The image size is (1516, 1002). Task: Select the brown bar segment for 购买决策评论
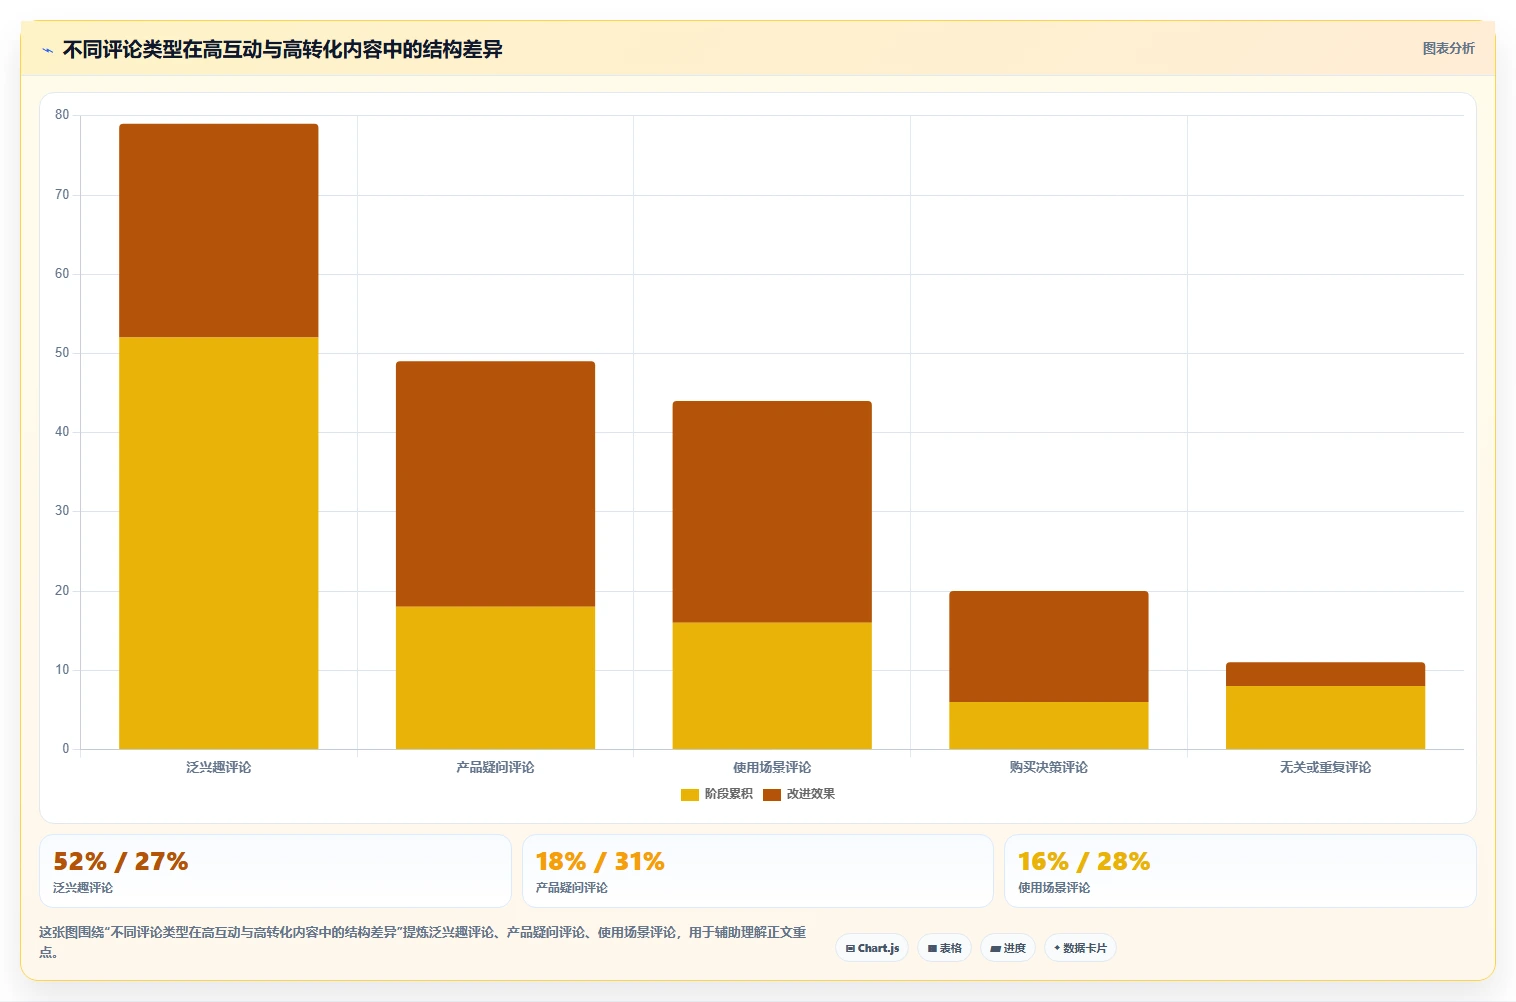[x=1049, y=646]
